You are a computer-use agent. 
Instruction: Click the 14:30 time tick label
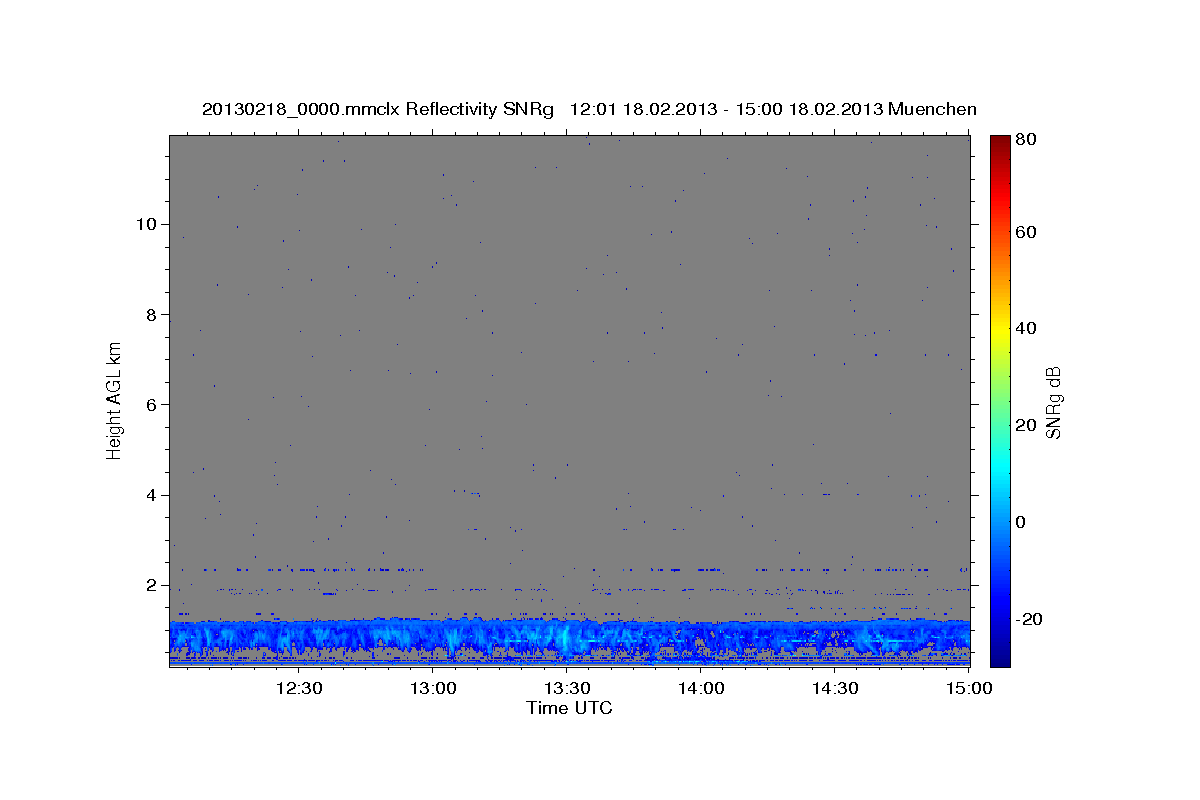point(835,689)
